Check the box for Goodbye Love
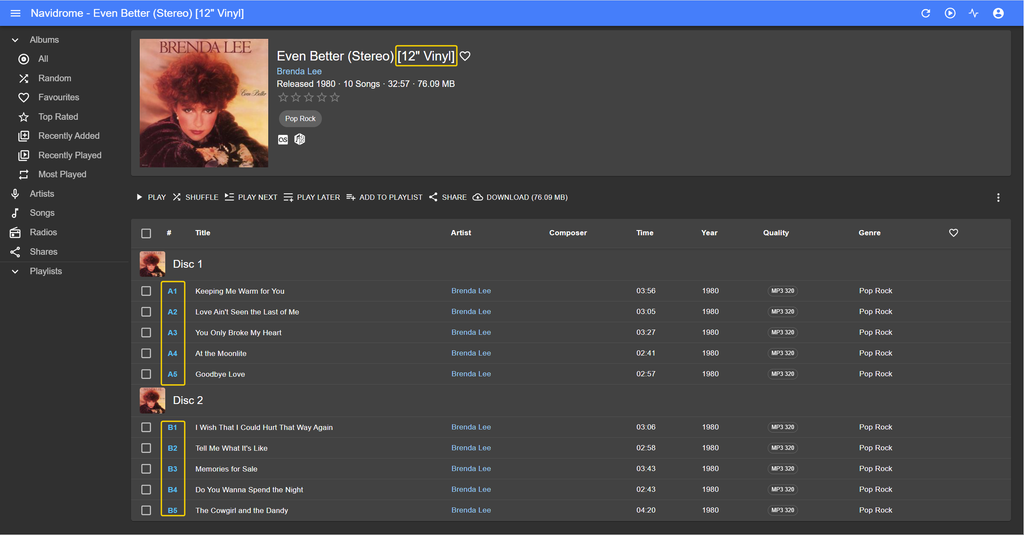This screenshot has height=535, width=1024. [x=146, y=374]
